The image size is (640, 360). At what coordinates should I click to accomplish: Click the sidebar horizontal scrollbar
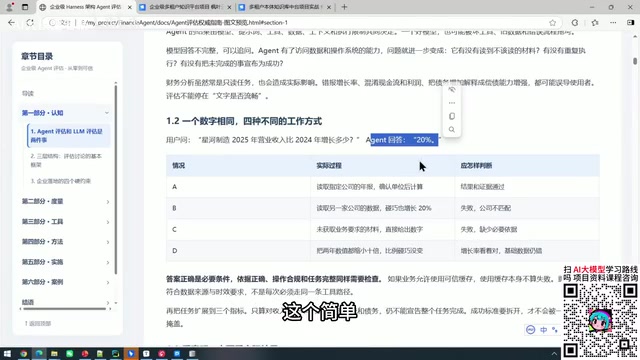[64, 309]
